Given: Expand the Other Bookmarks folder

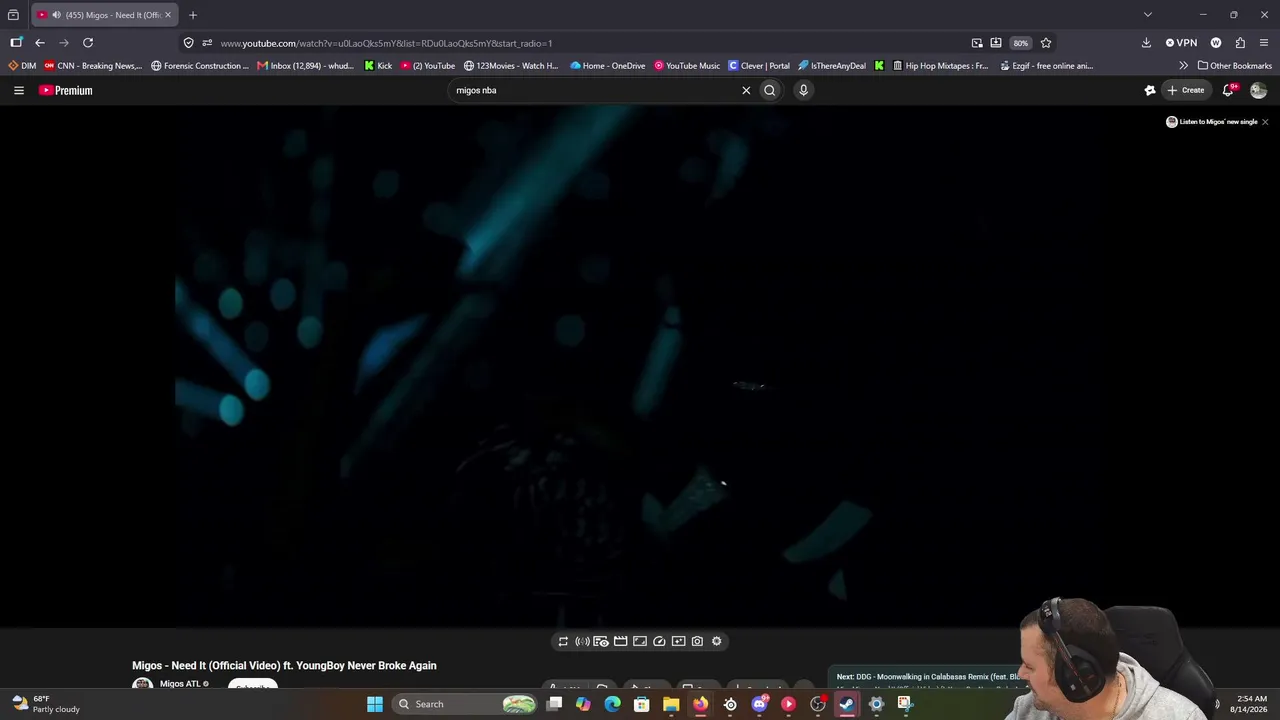Looking at the screenshot, I should [x=1235, y=66].
